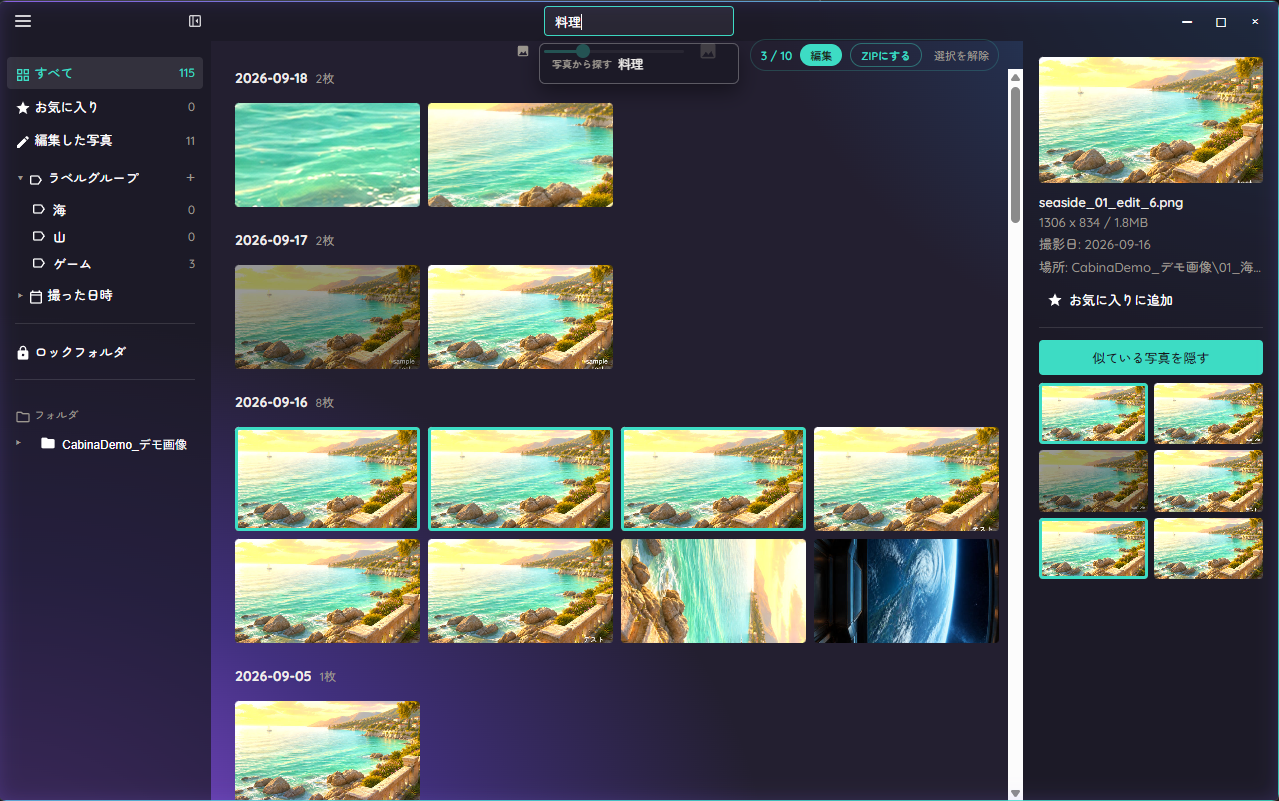This screenshot has height=801, width=1279.
Task: Click the small-thumbnail icon left of slider
Action: click(523, 51)
